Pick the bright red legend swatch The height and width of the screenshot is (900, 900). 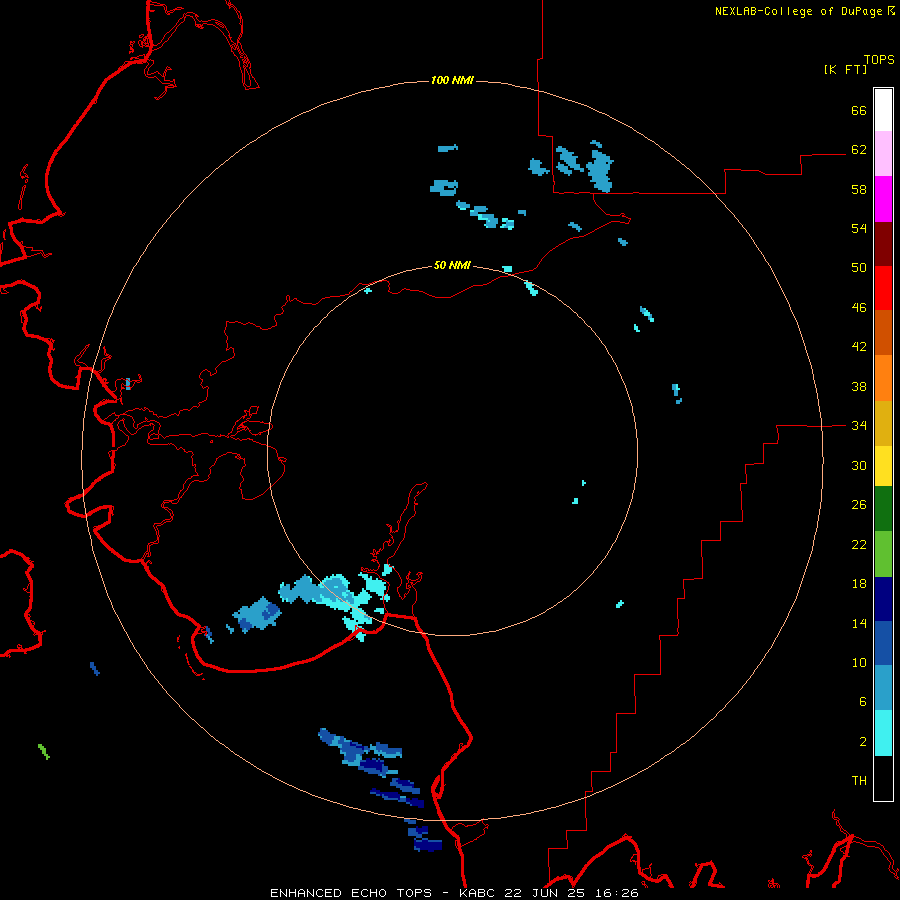point(883,288)
